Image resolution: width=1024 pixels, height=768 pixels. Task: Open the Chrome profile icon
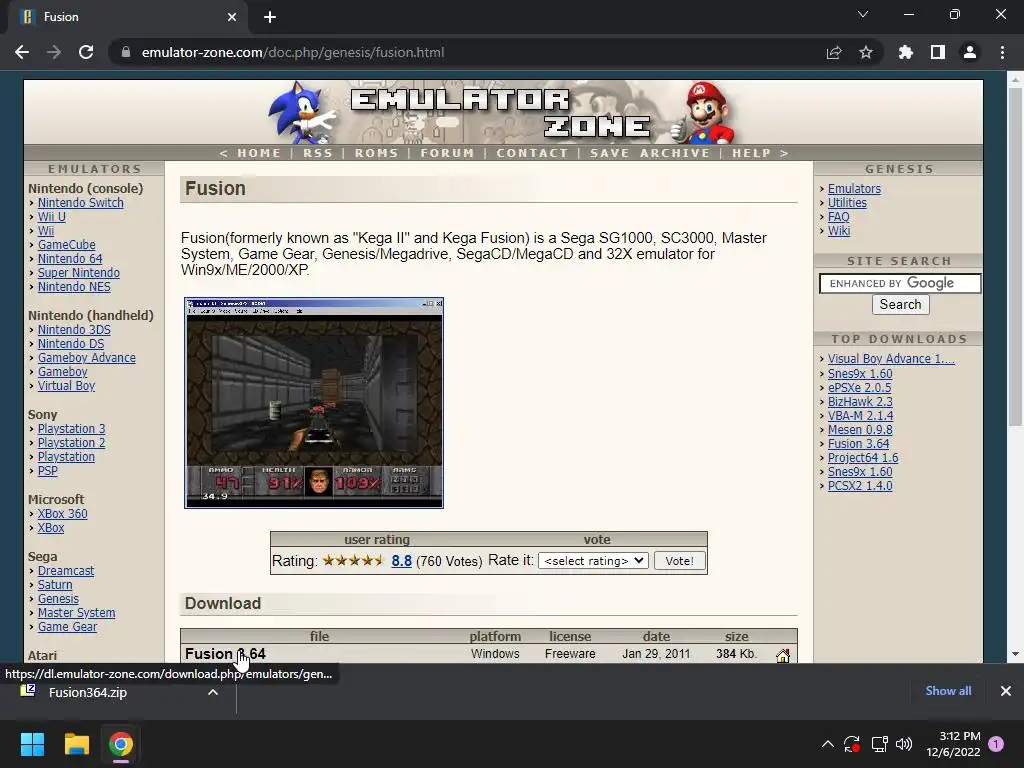pyautogui.click(x=970, y=52)
